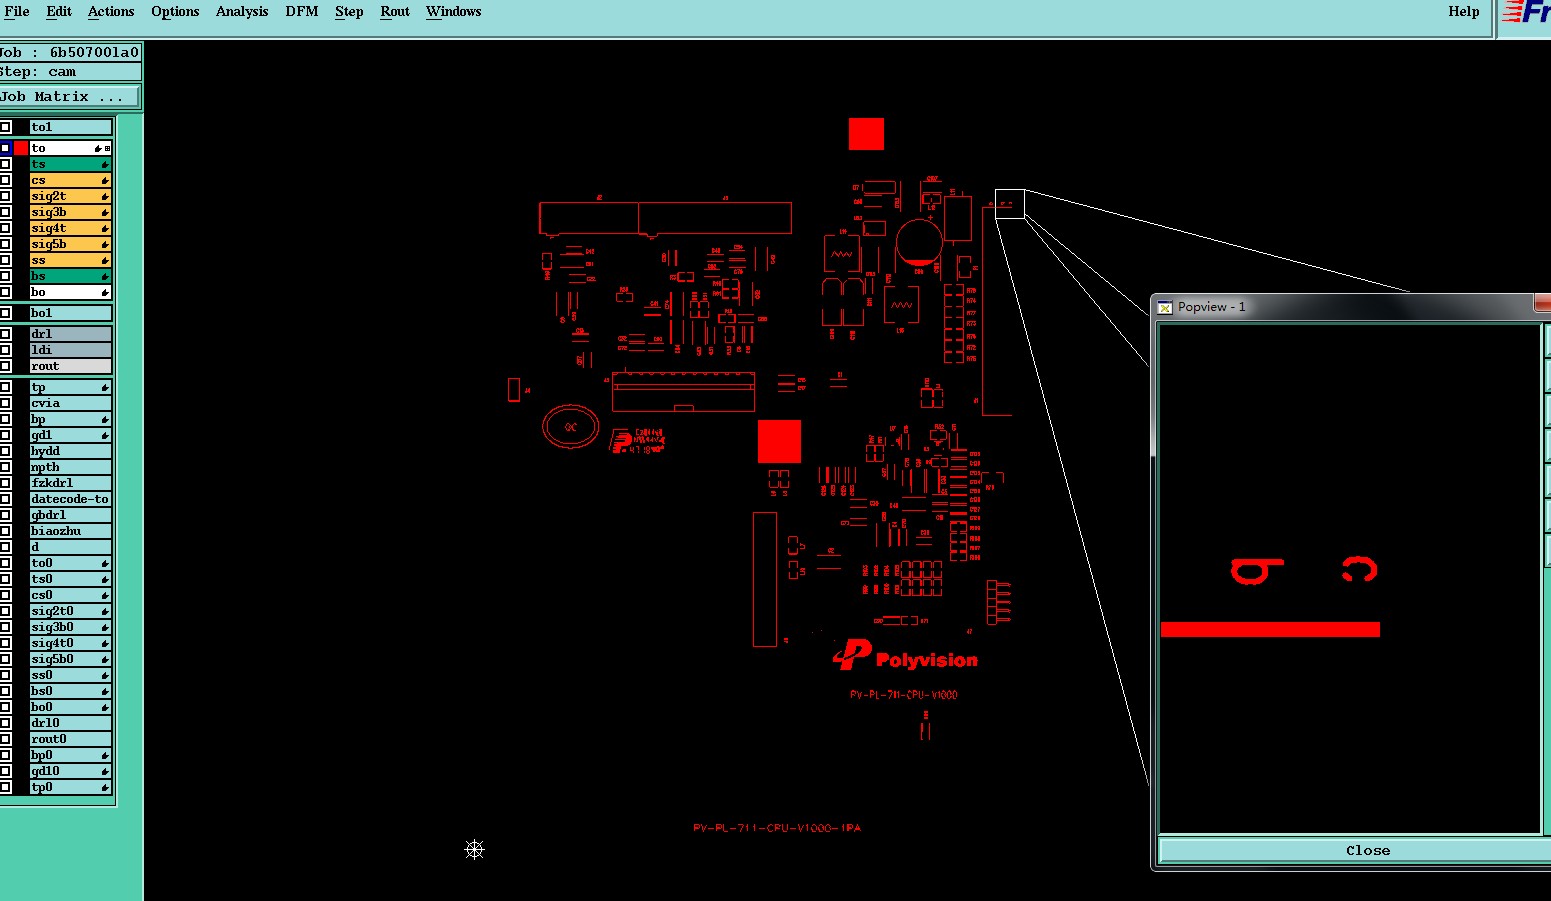Click the affected-layer hand icon on tp
1551x901 pixels.
pos(104,387)
